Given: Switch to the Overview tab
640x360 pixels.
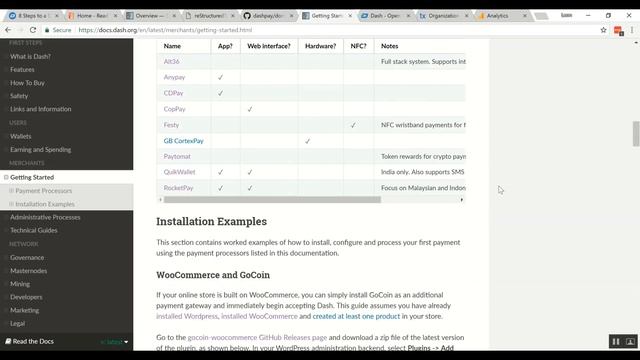Looking at the screenshot, I should point(150,16).
